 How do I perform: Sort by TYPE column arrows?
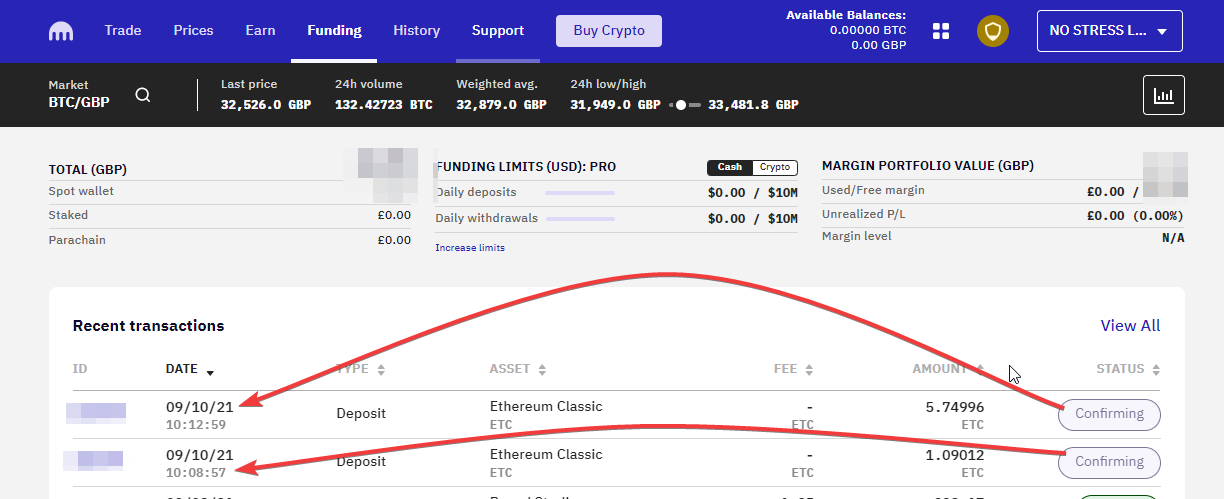pos(381,370)
